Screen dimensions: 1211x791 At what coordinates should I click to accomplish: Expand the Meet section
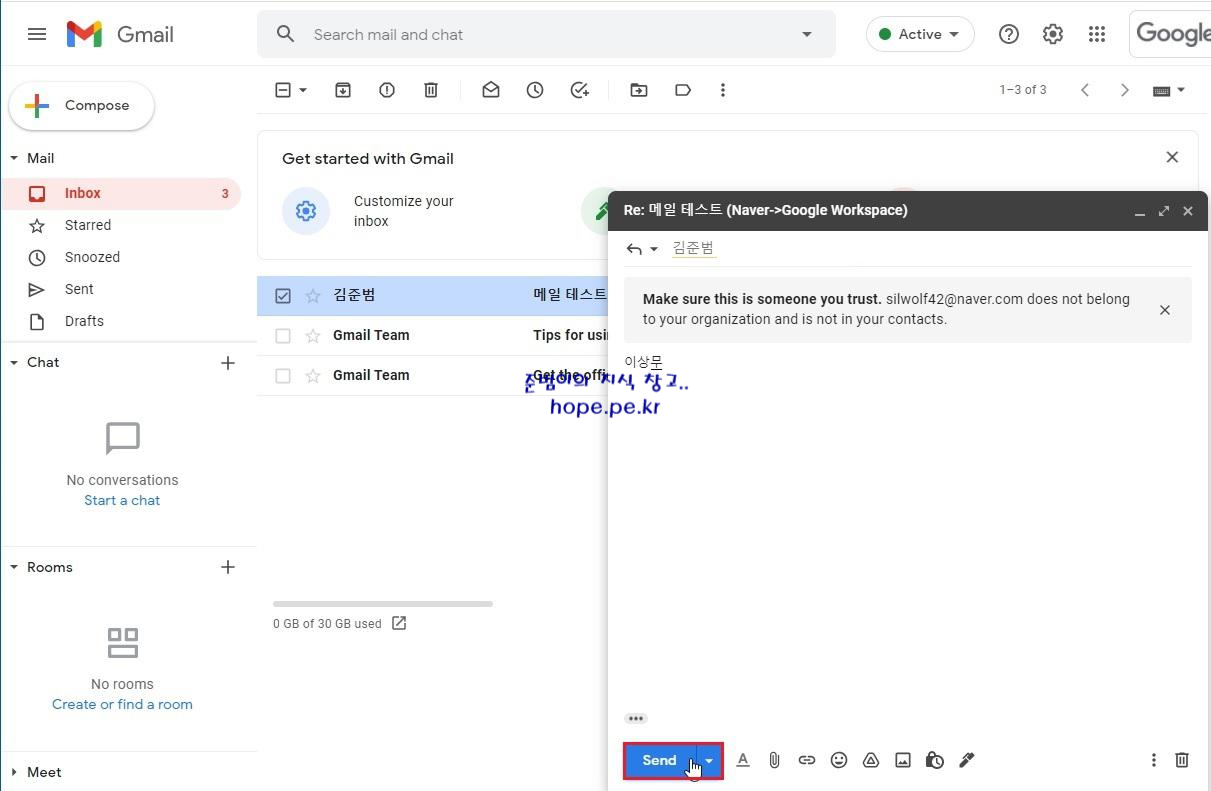14,772
